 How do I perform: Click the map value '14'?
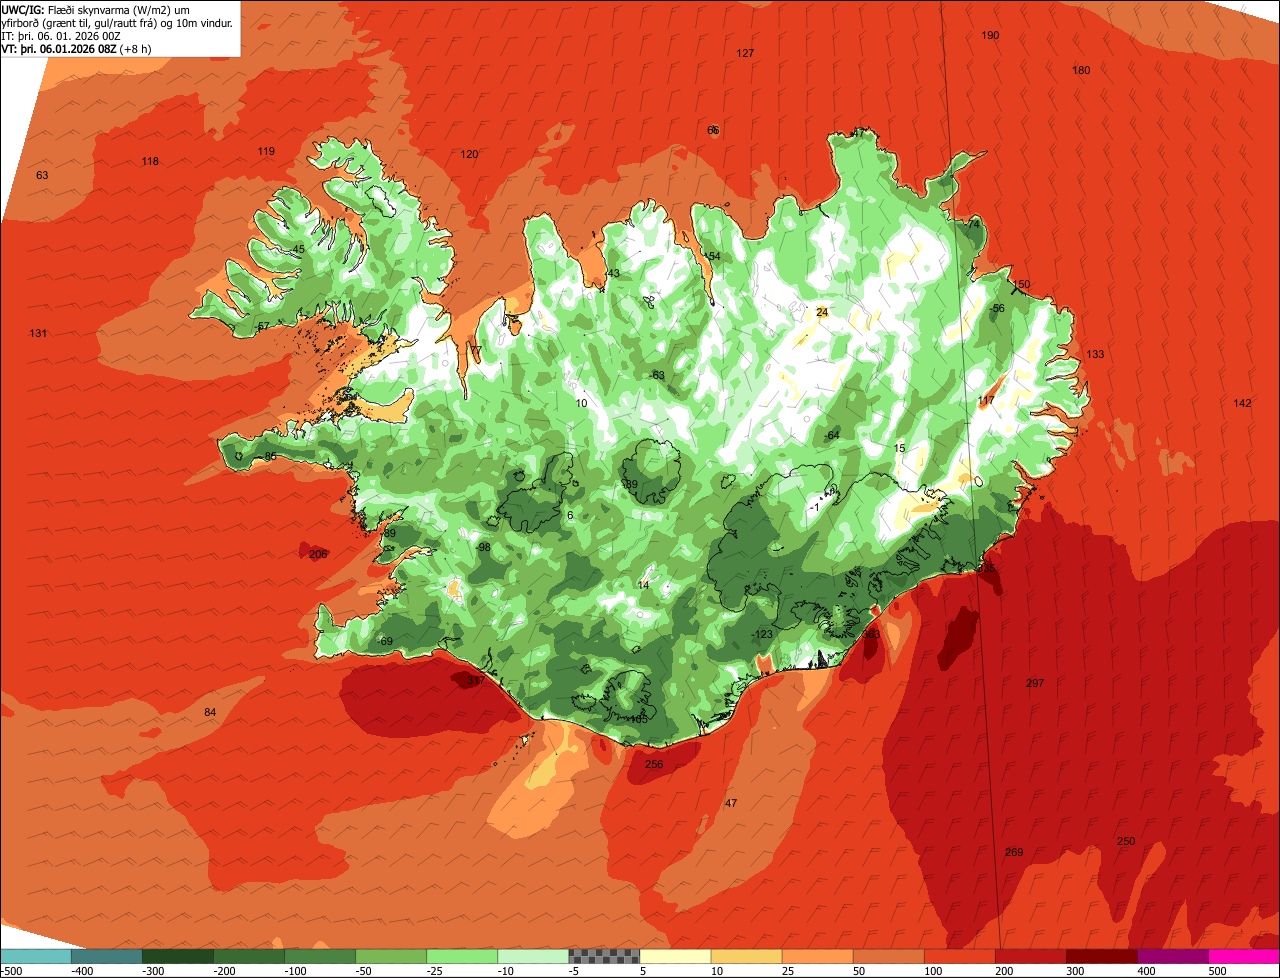click(x=643, y=585)
